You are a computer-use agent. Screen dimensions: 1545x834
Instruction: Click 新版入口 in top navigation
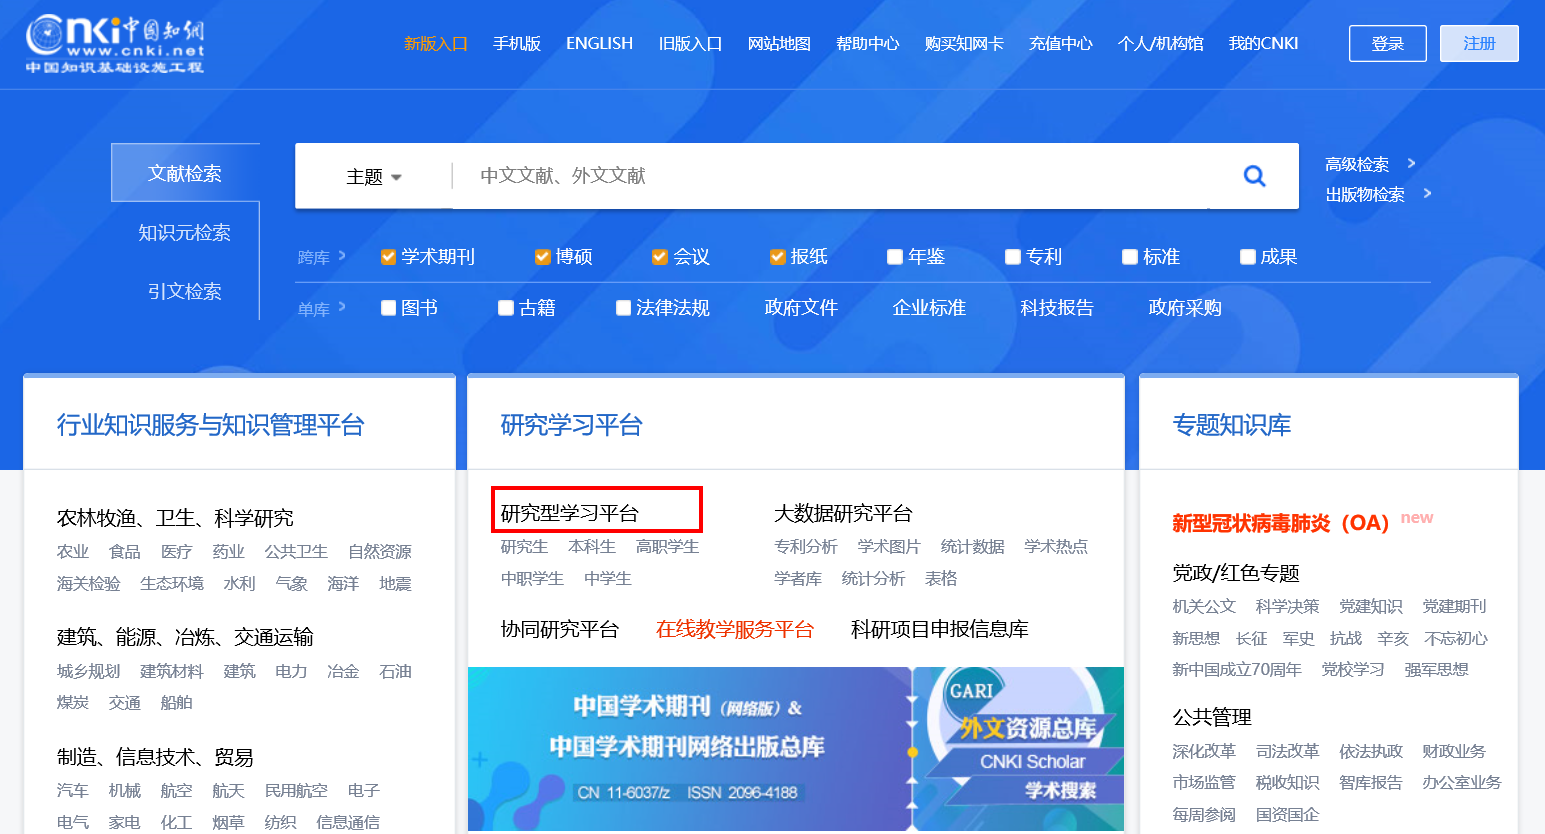(436, 44)
